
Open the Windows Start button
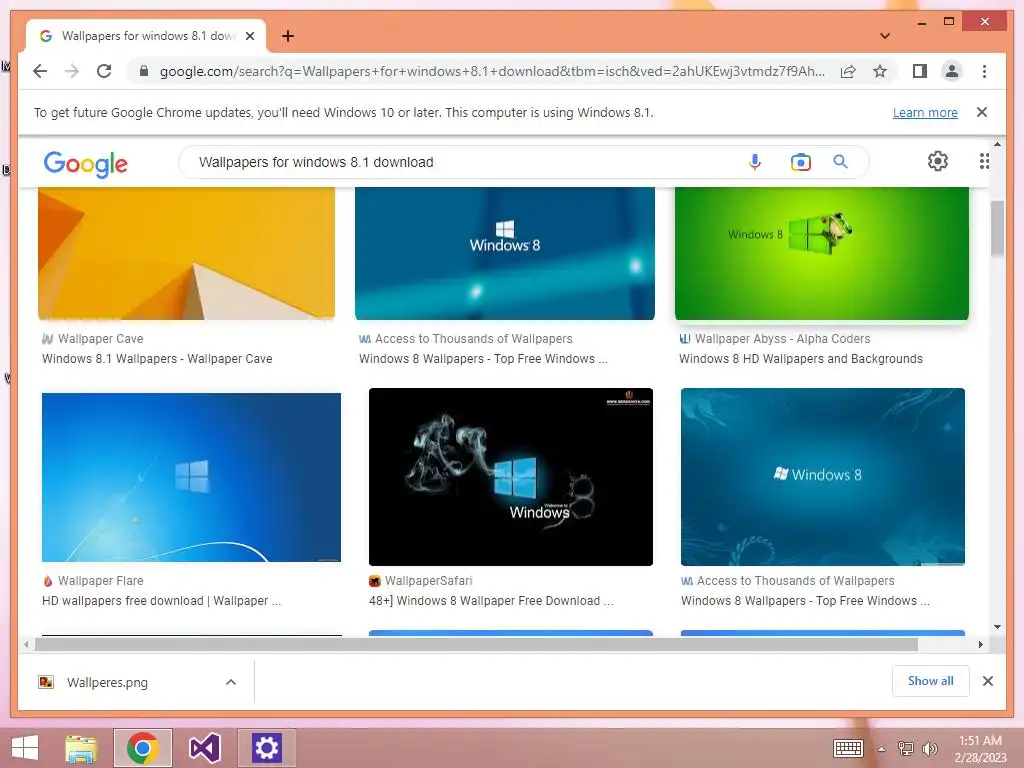pyautogui.click(x=25, y=748)
